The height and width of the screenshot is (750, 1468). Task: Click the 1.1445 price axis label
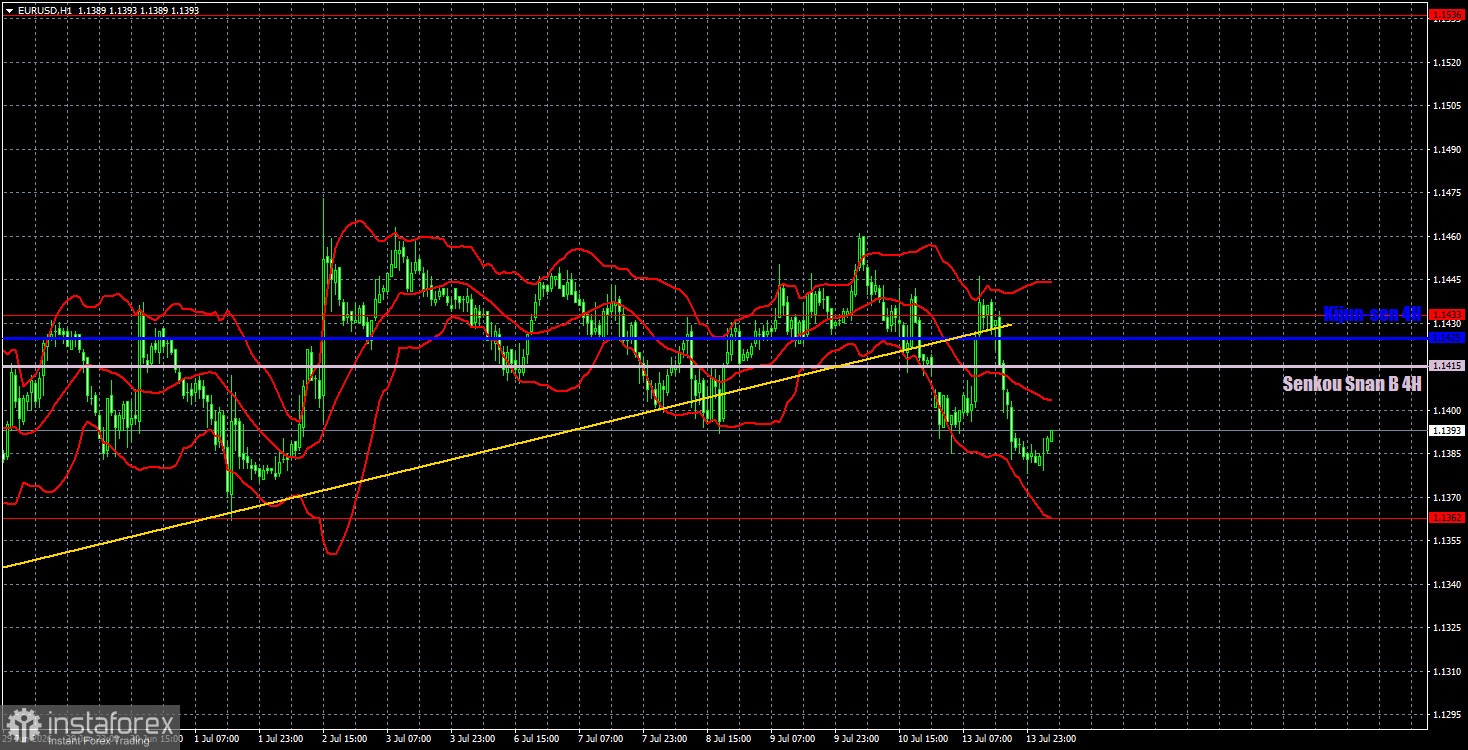coord(1447,280)
